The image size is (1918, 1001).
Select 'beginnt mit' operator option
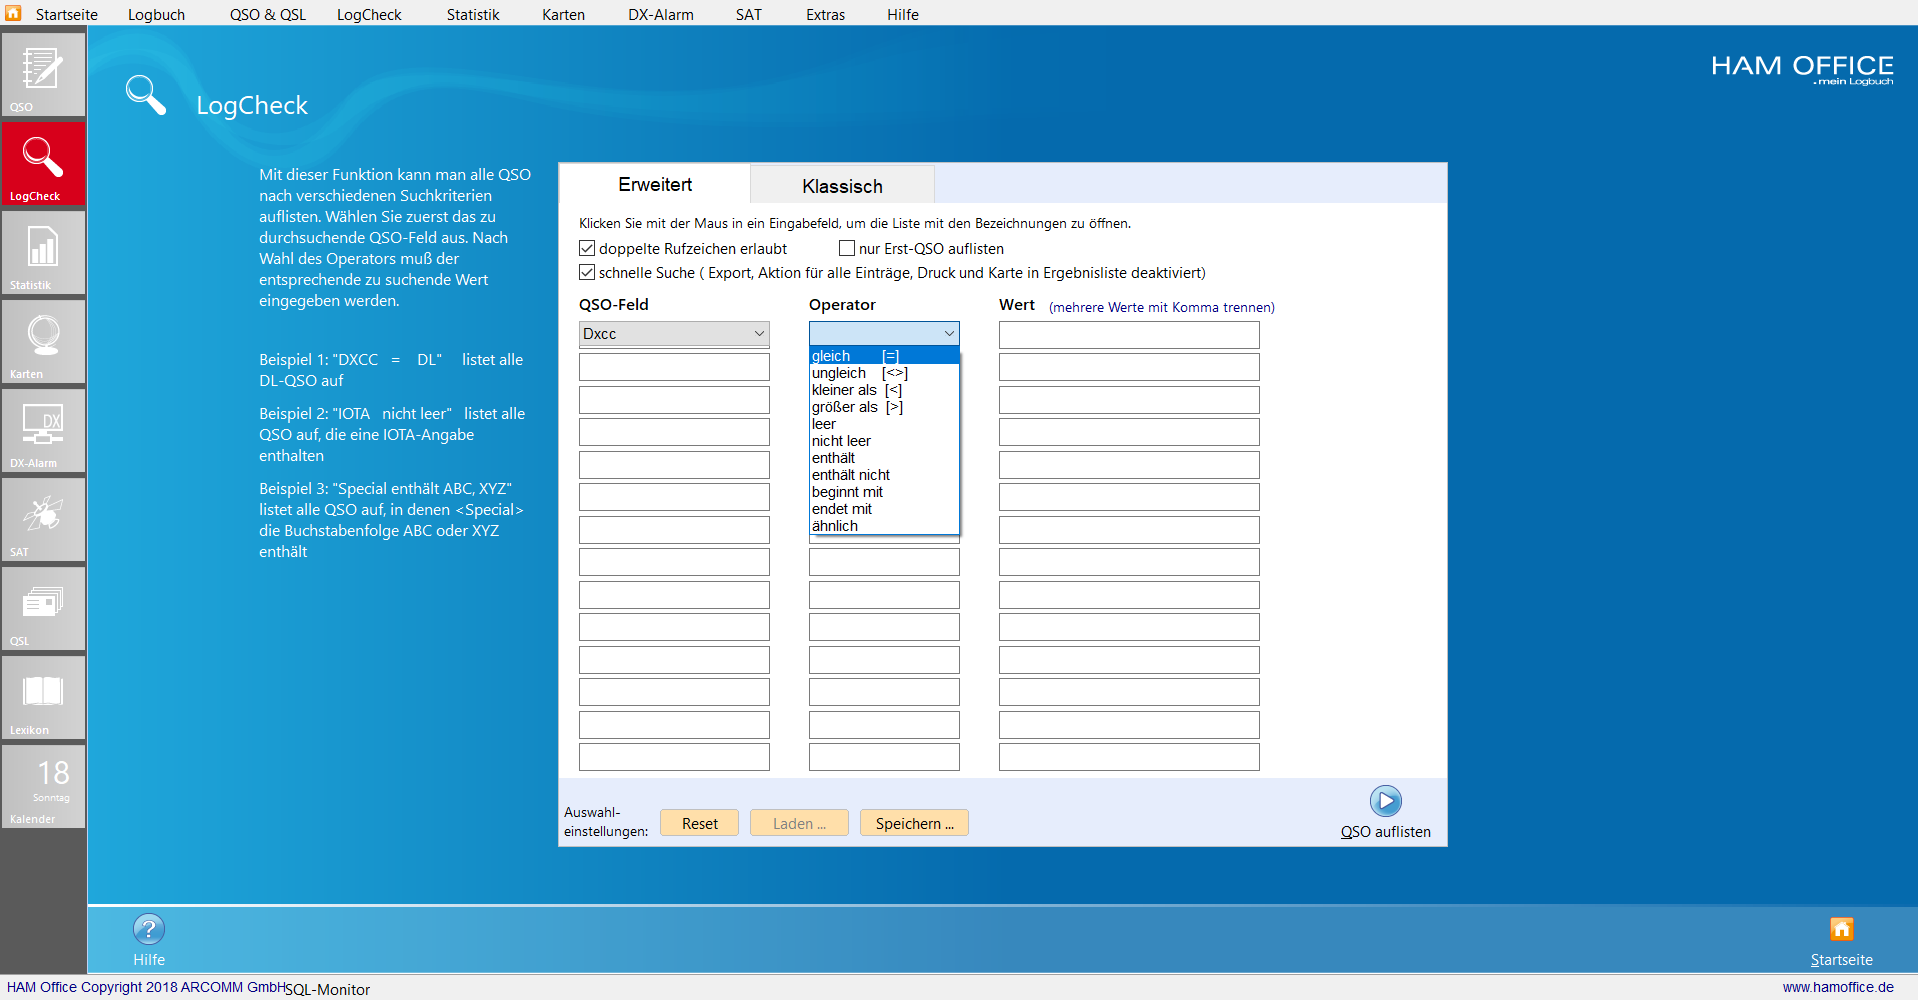[884, 492]
